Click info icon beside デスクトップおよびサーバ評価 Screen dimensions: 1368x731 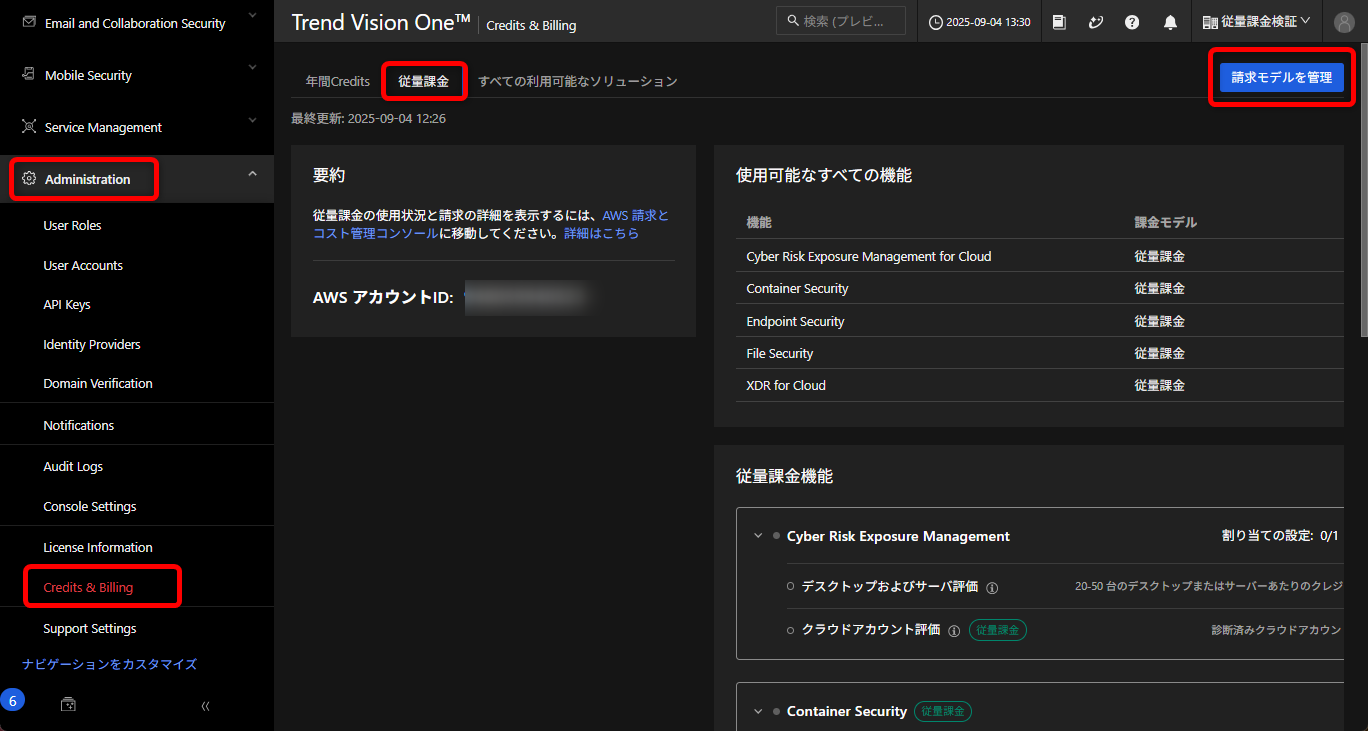(992, 588)
